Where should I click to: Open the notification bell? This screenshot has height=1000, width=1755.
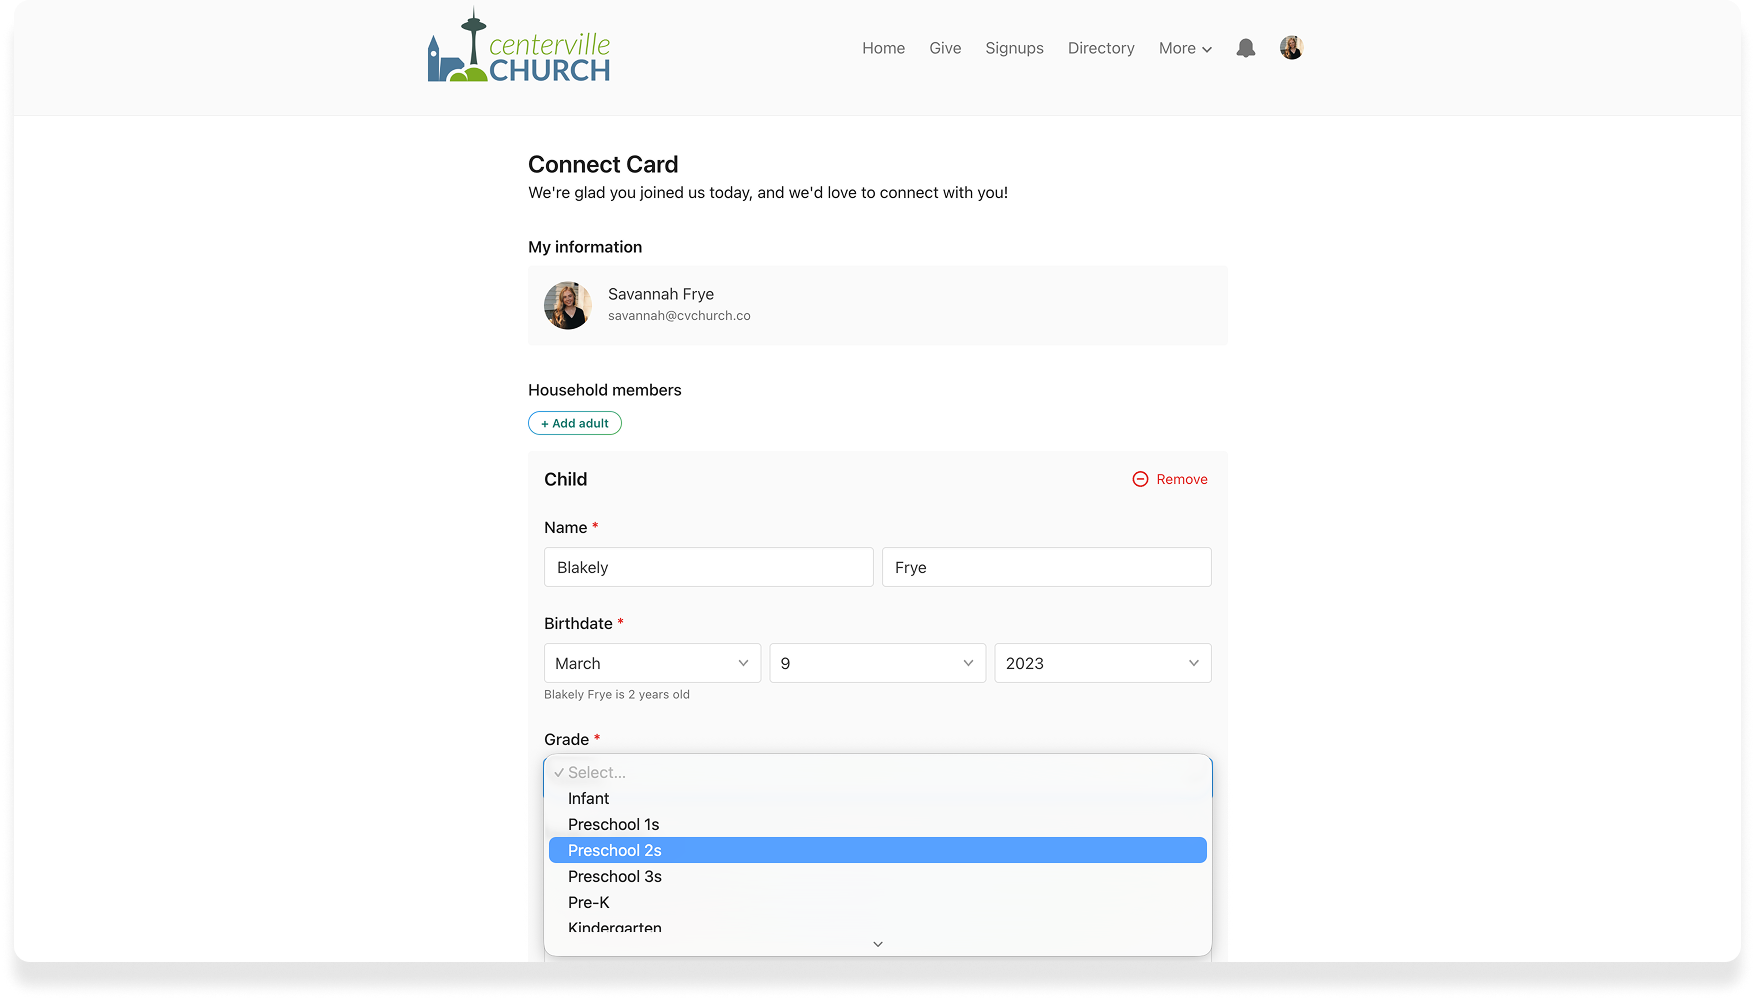pos(1245,47)
